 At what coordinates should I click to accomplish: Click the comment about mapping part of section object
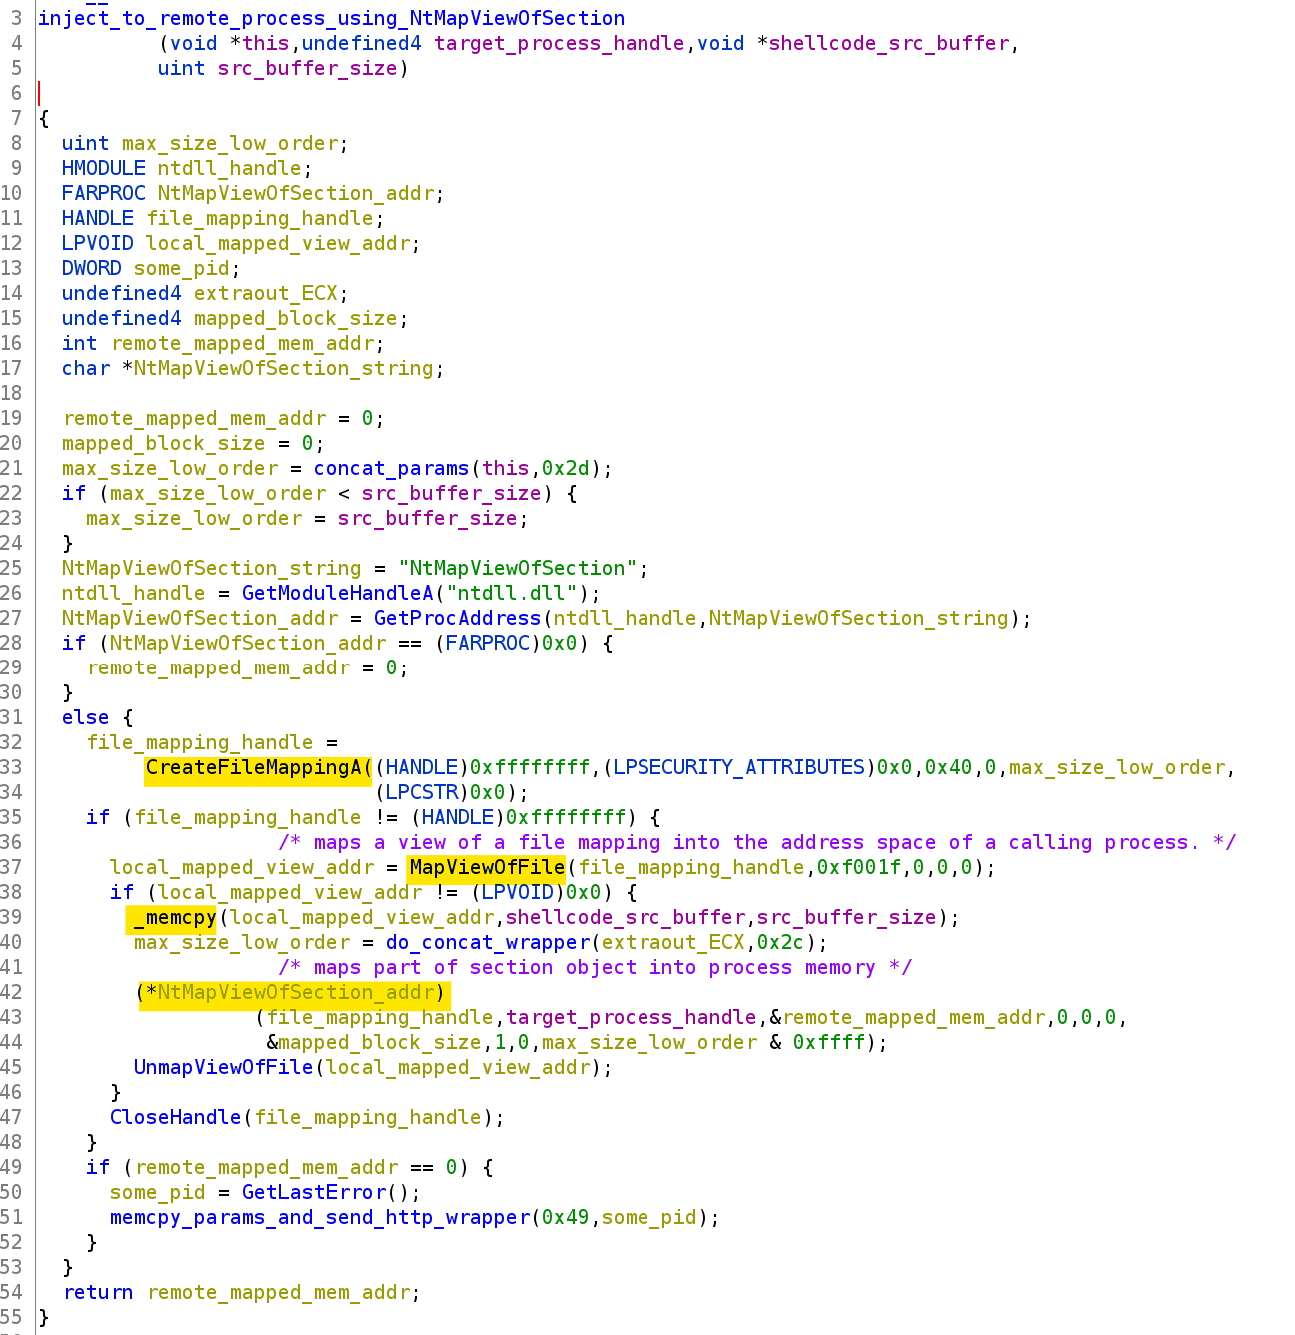click(595, 967)
